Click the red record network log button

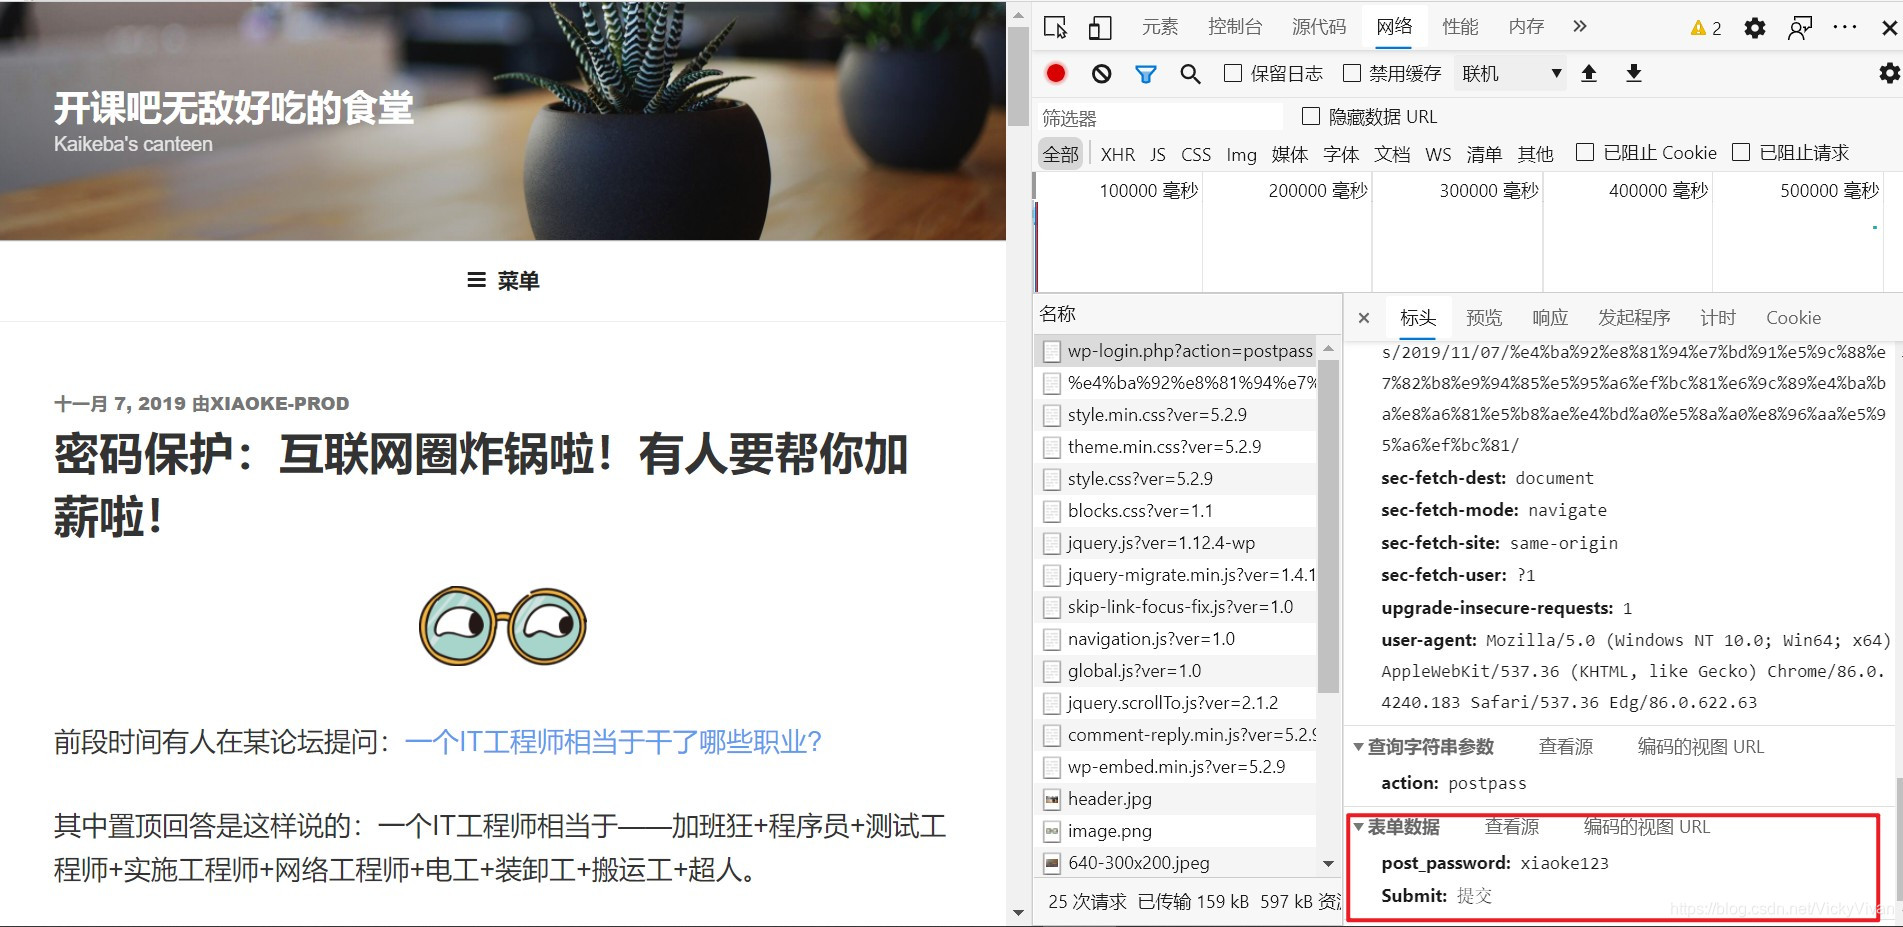coord(1056,73)
